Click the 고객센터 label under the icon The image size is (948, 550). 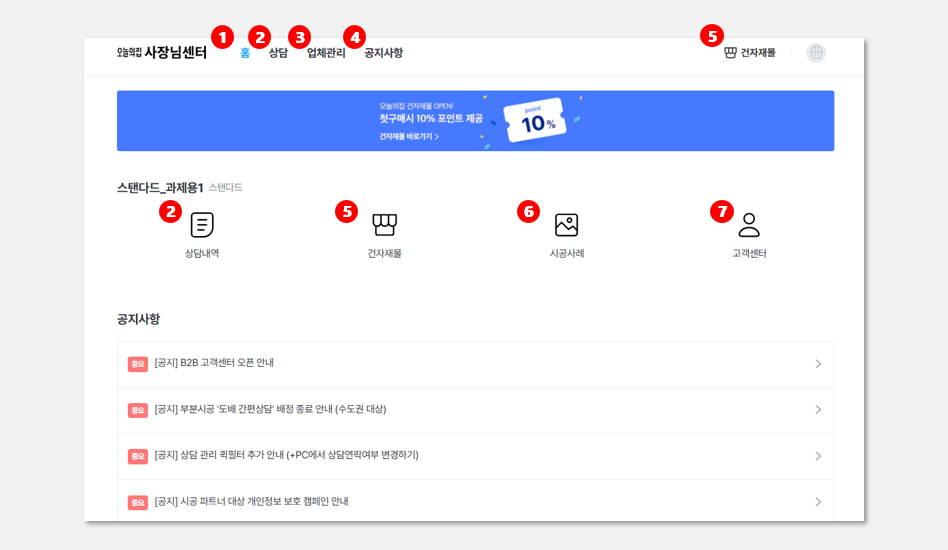pyautogui.click(x=749, y=253)
